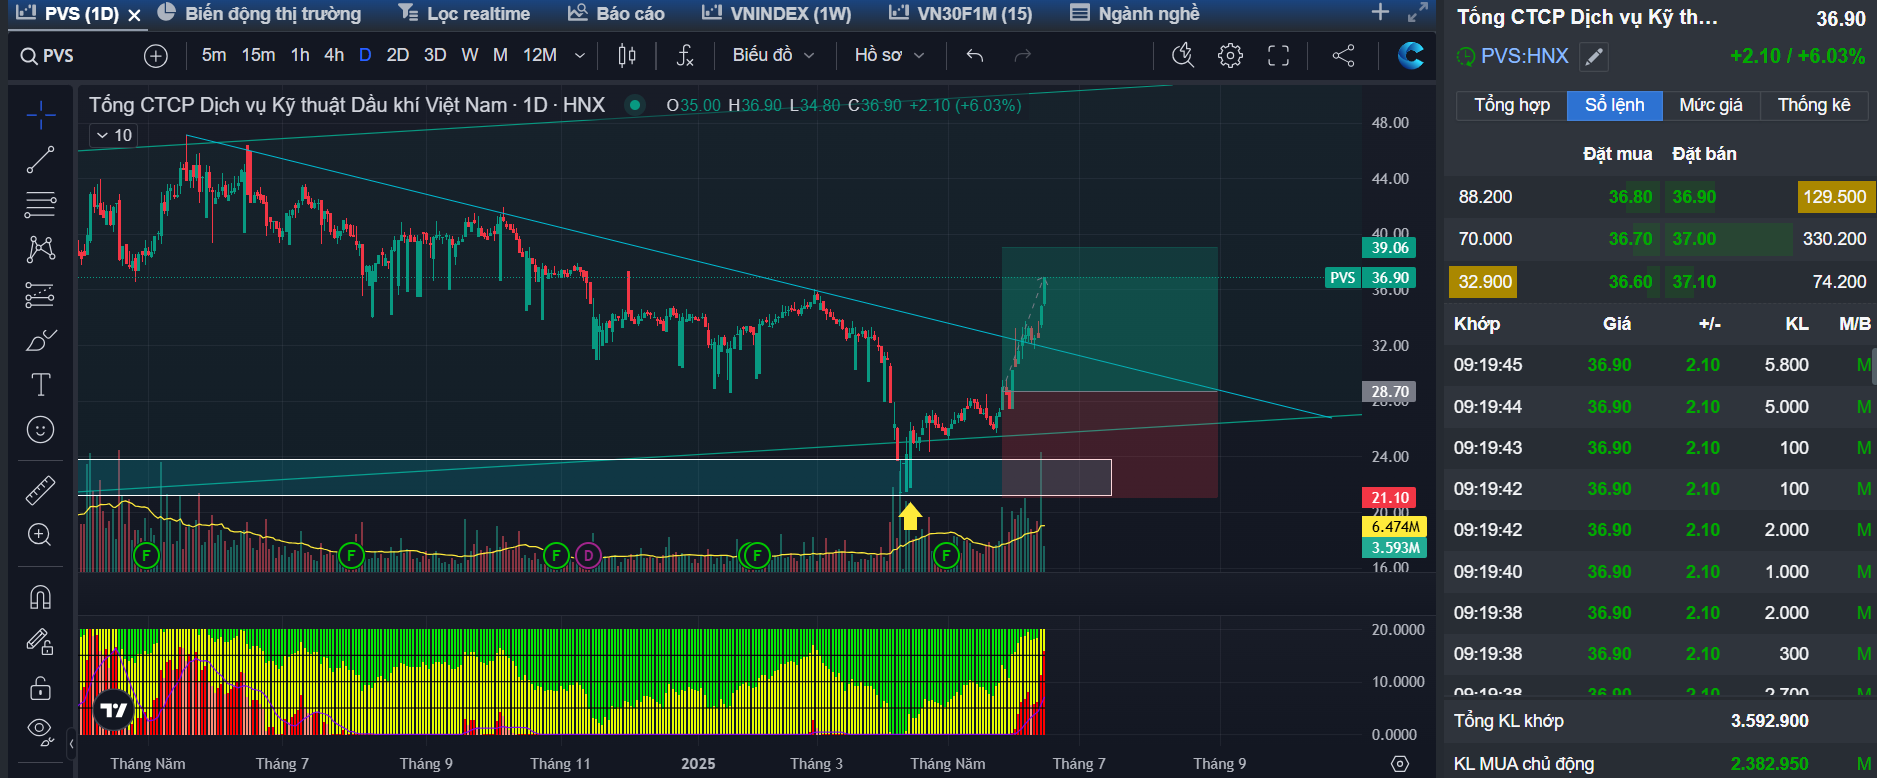Viewport: 1877px width, 778px height.
Task: Switch to the 4h timeframe
Action: 334,56
